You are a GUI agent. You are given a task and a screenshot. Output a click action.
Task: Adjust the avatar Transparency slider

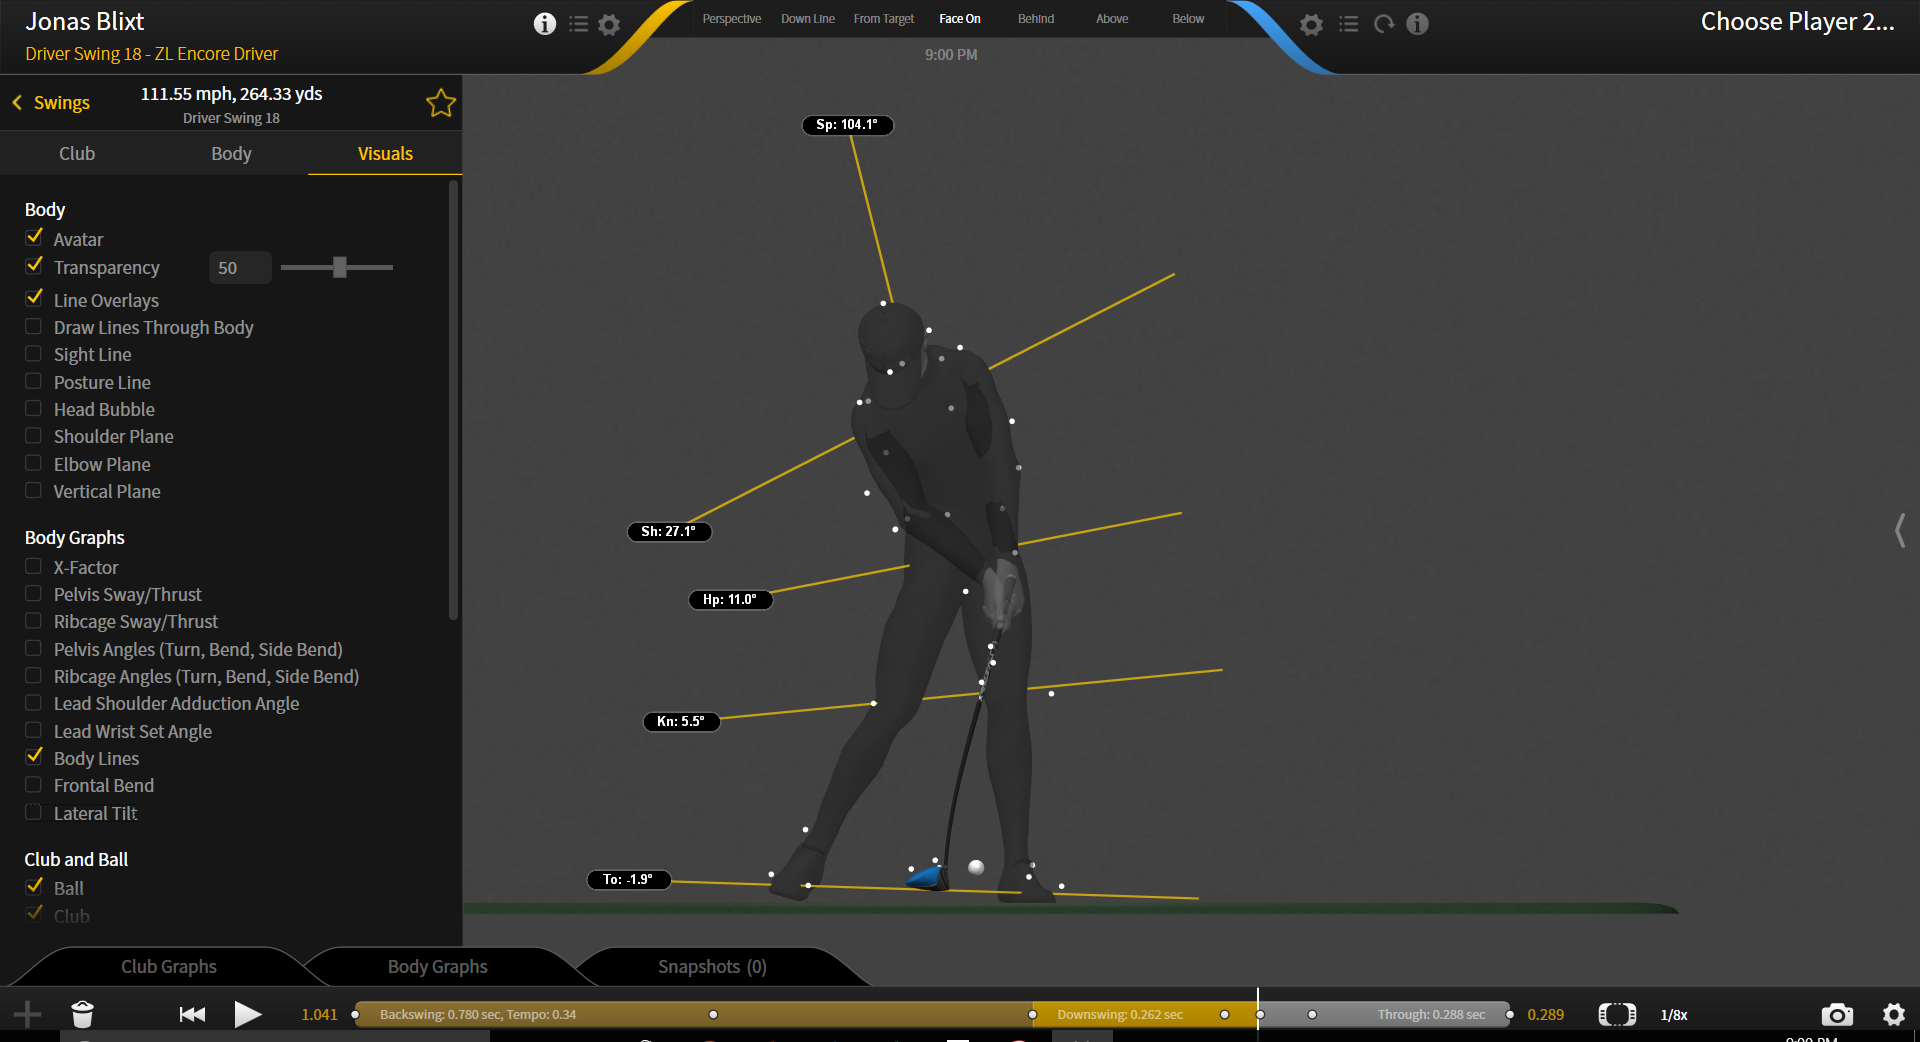[337, 267]
